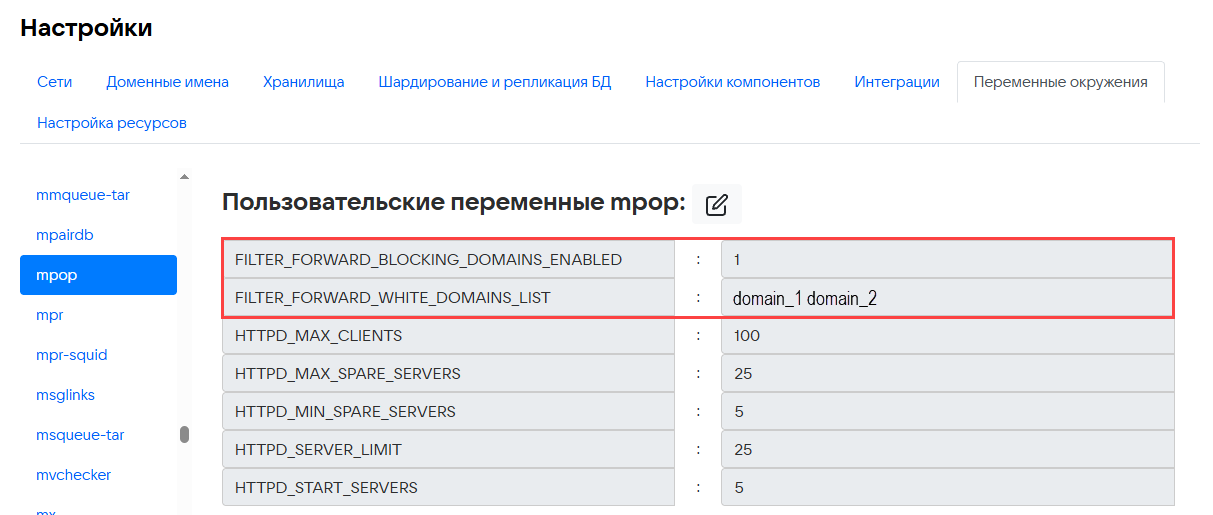
Task: Click the HTTPD_MAX_CLIENTS value field
Action: (945, 336)
